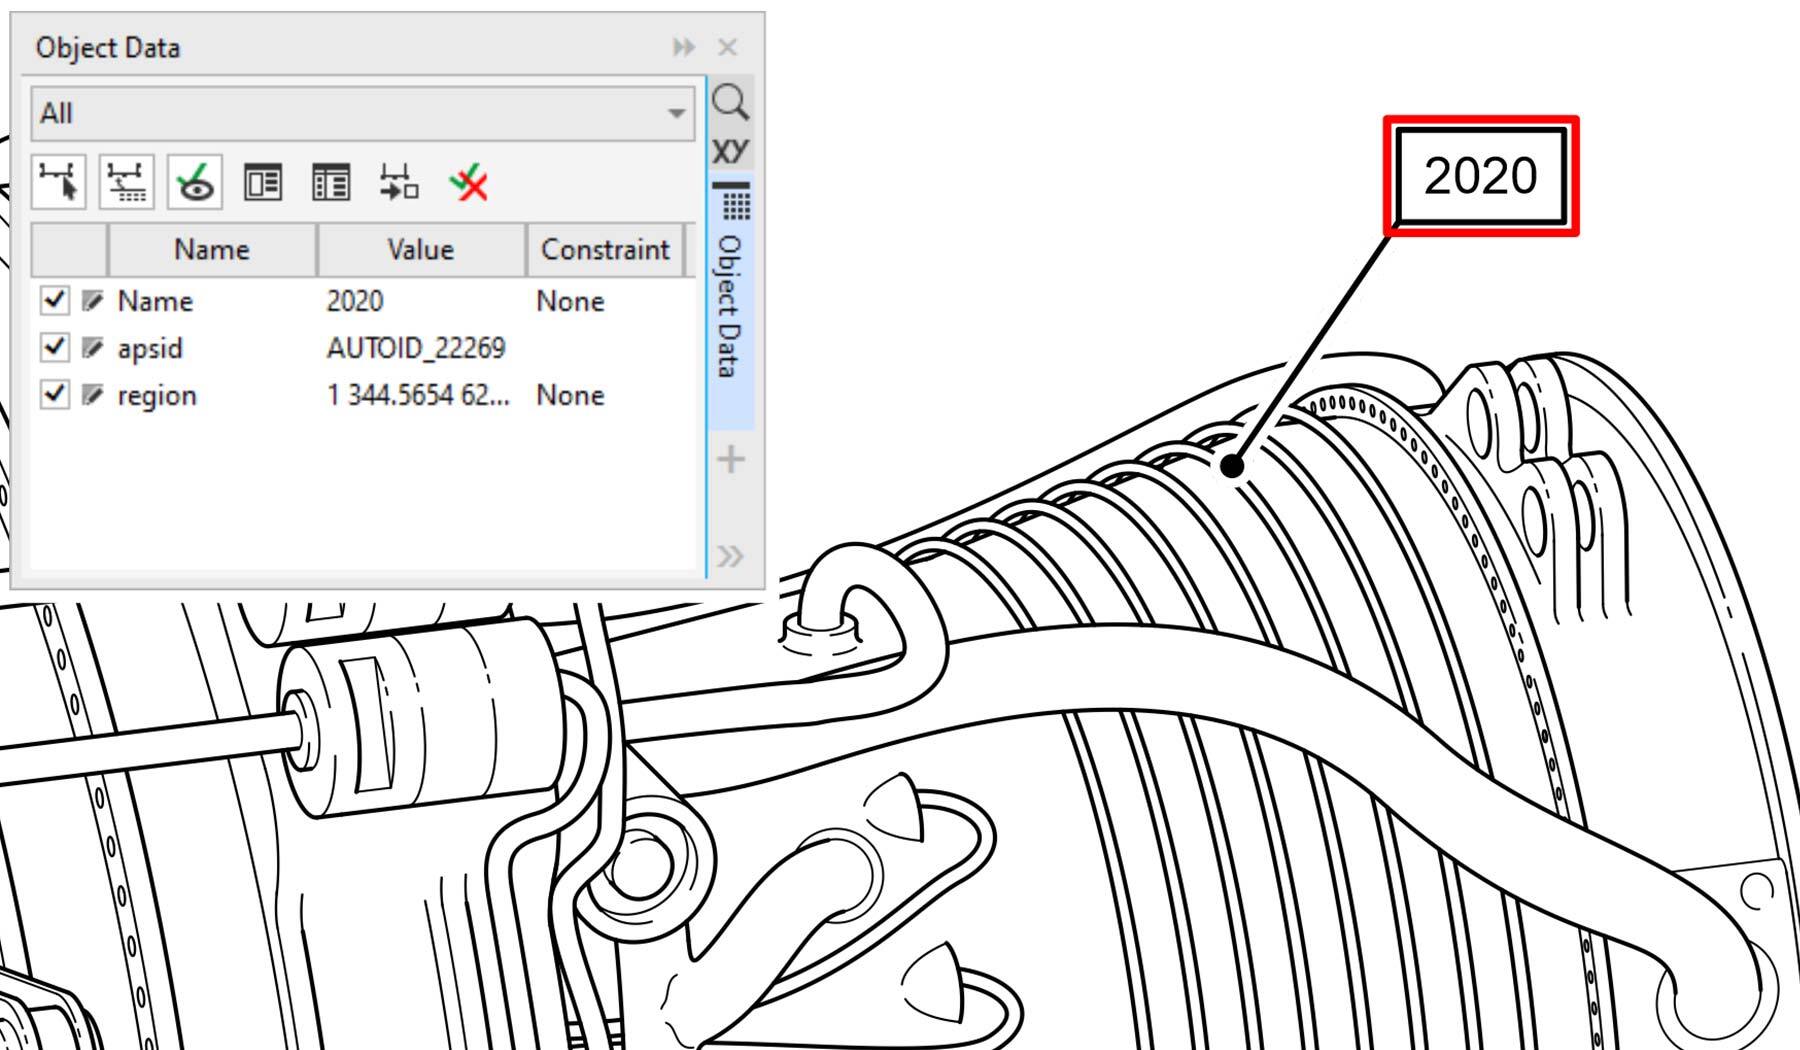This screenshot has width=1800, height=1050.
Task: Open the magnifier search docker icon
Action: click(730, 102)
